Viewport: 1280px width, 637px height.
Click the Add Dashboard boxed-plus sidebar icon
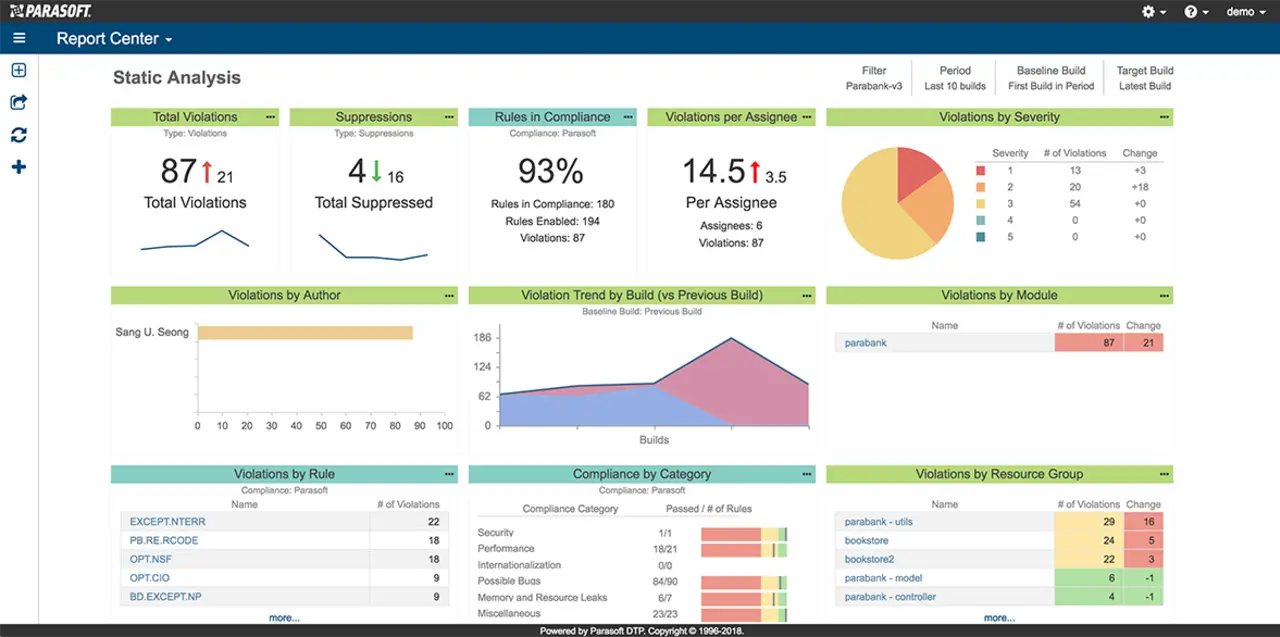coord(18,70)
